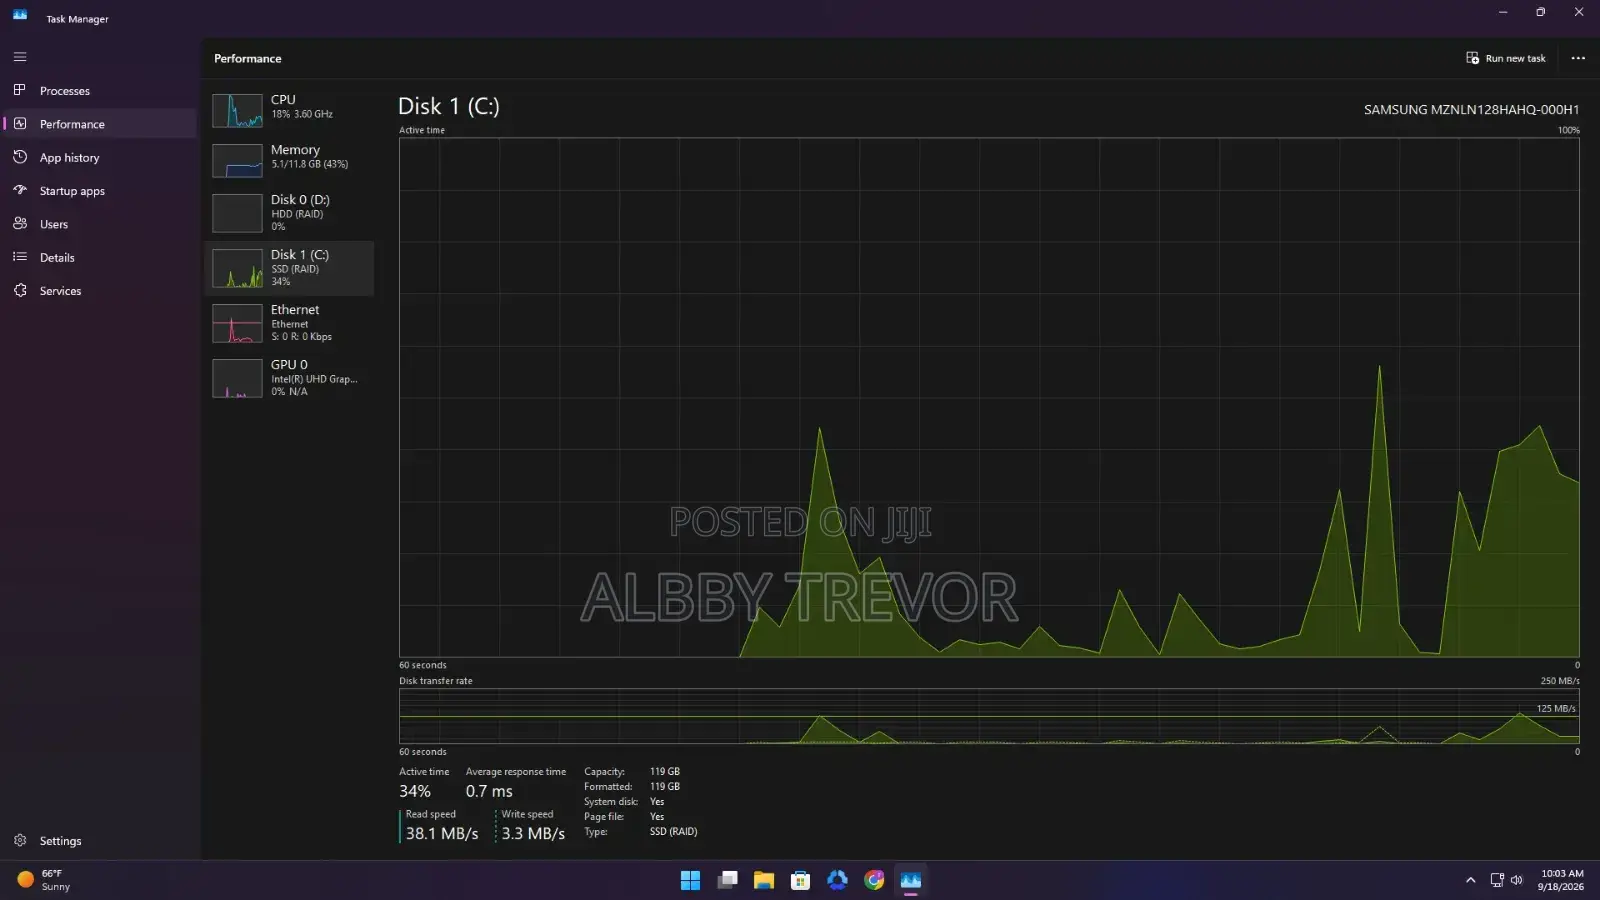Open File Explorer from the taskbar
The image size is (1600, 900).
(x=764, y=880)
